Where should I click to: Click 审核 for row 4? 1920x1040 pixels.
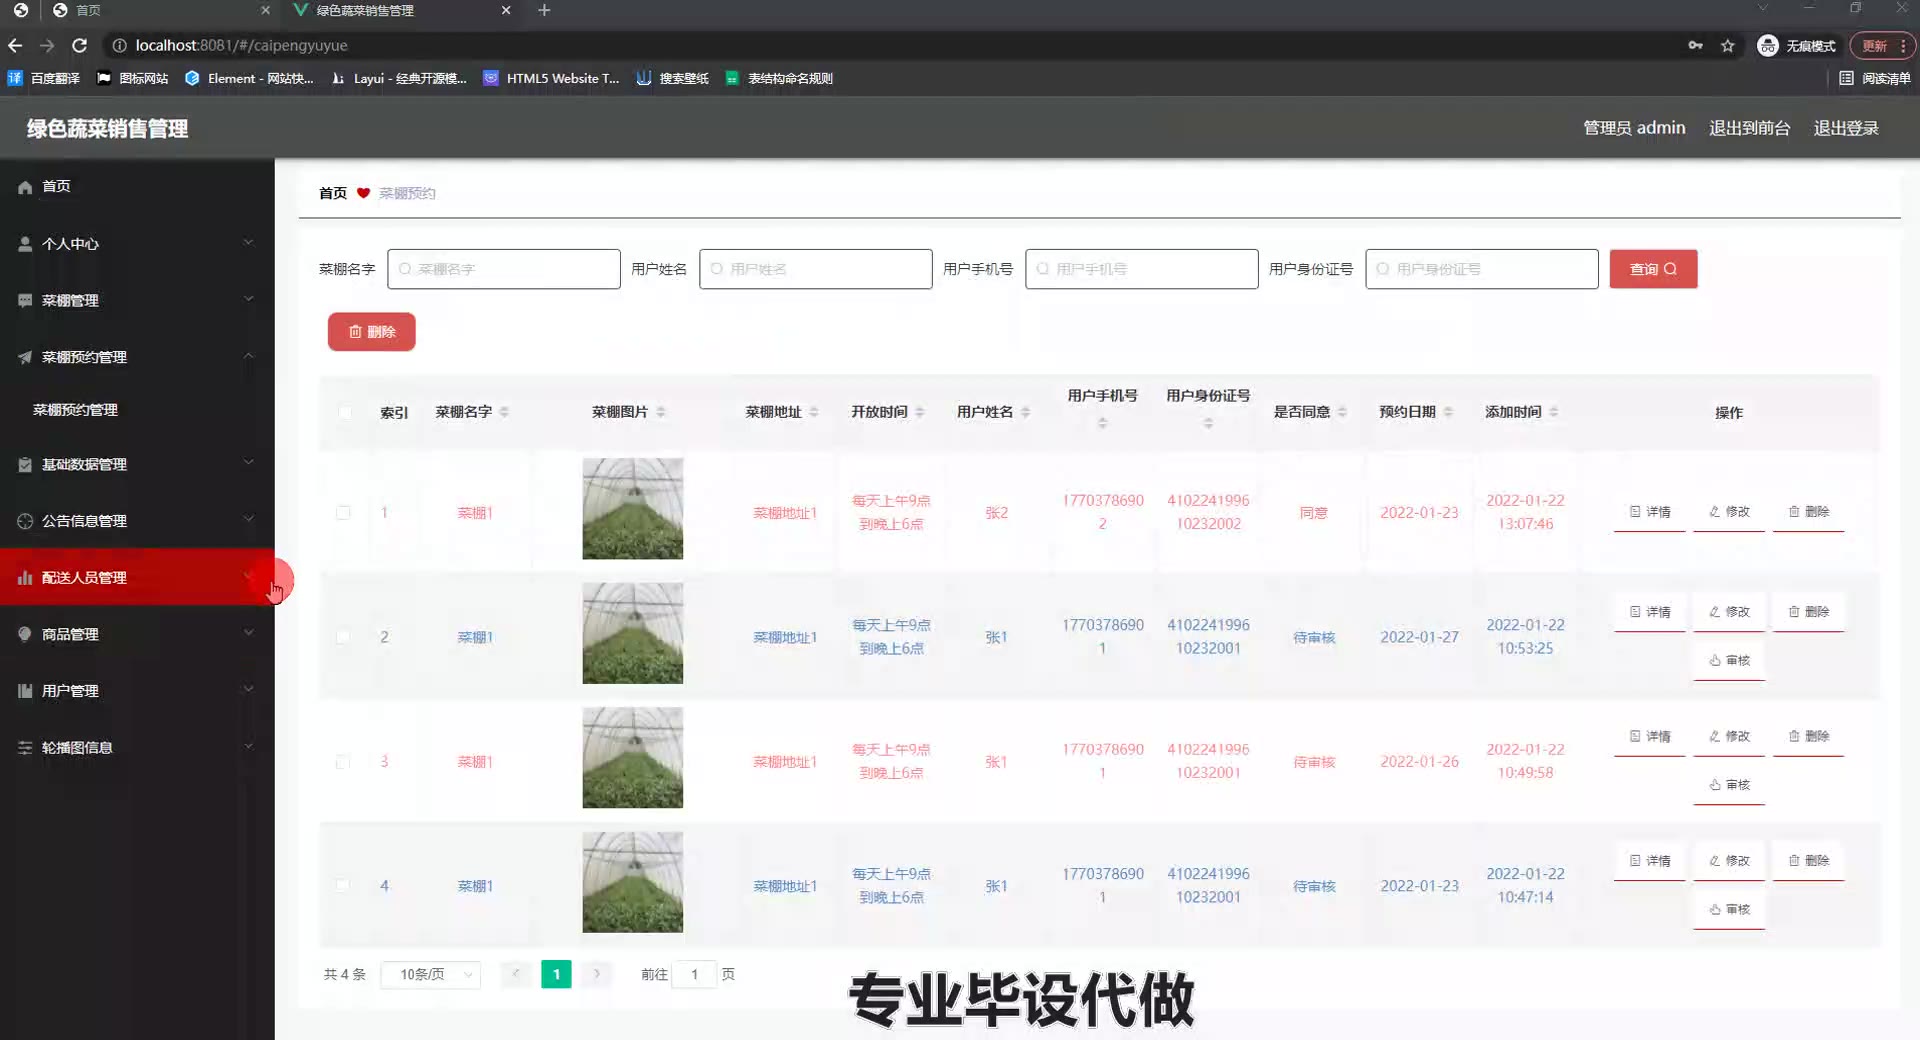click(x=1729, y=910)
